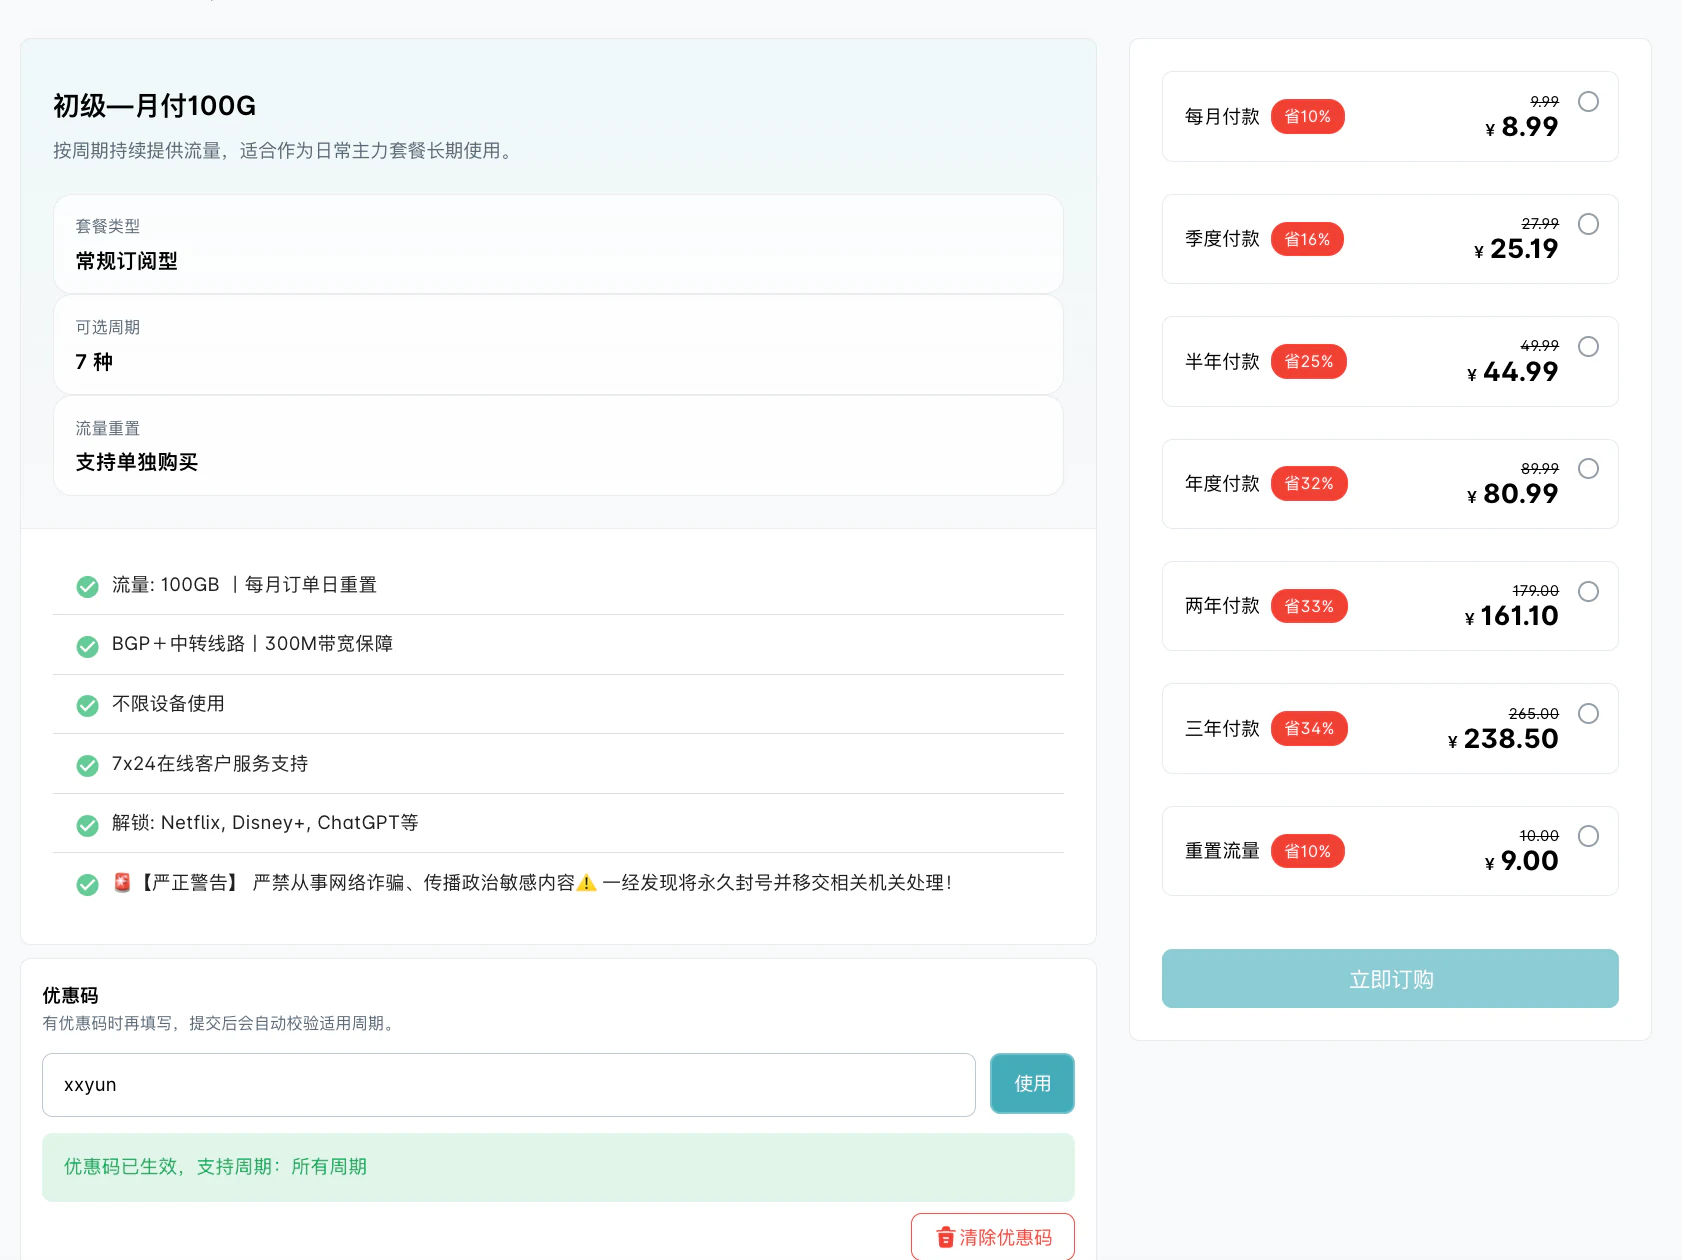1682x1260 pixels.
Task: Click the 重置流量 label text
Action: tap(1222, 851)
